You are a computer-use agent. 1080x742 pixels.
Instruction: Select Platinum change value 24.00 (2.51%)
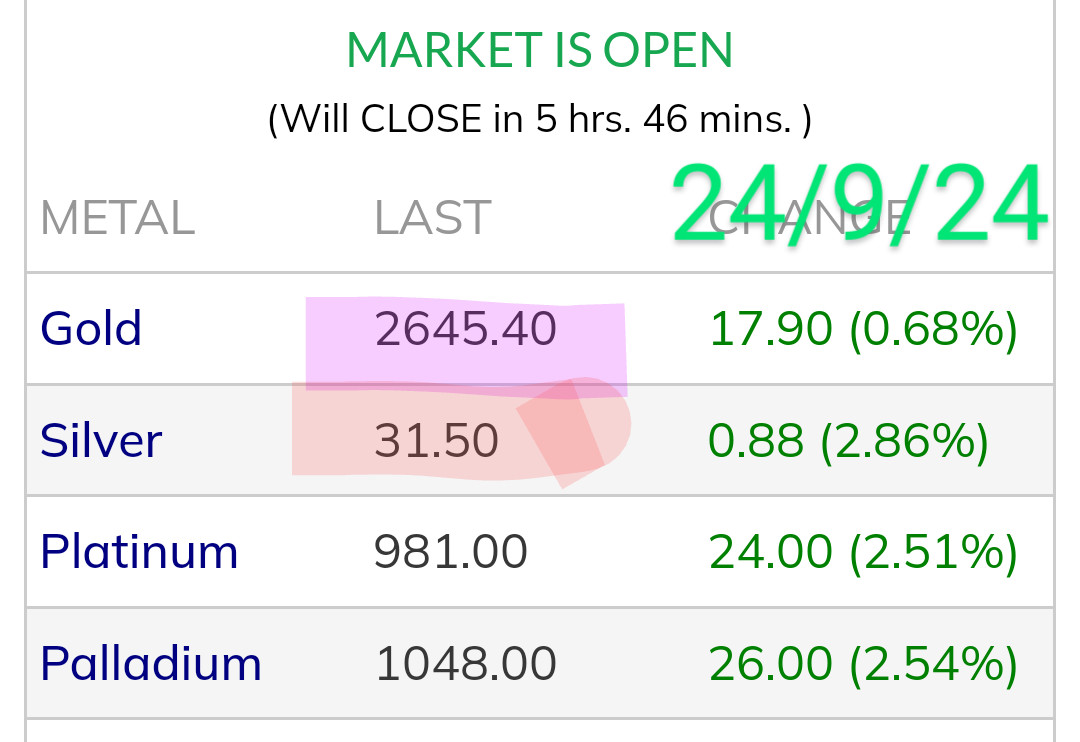pos(862,552)
